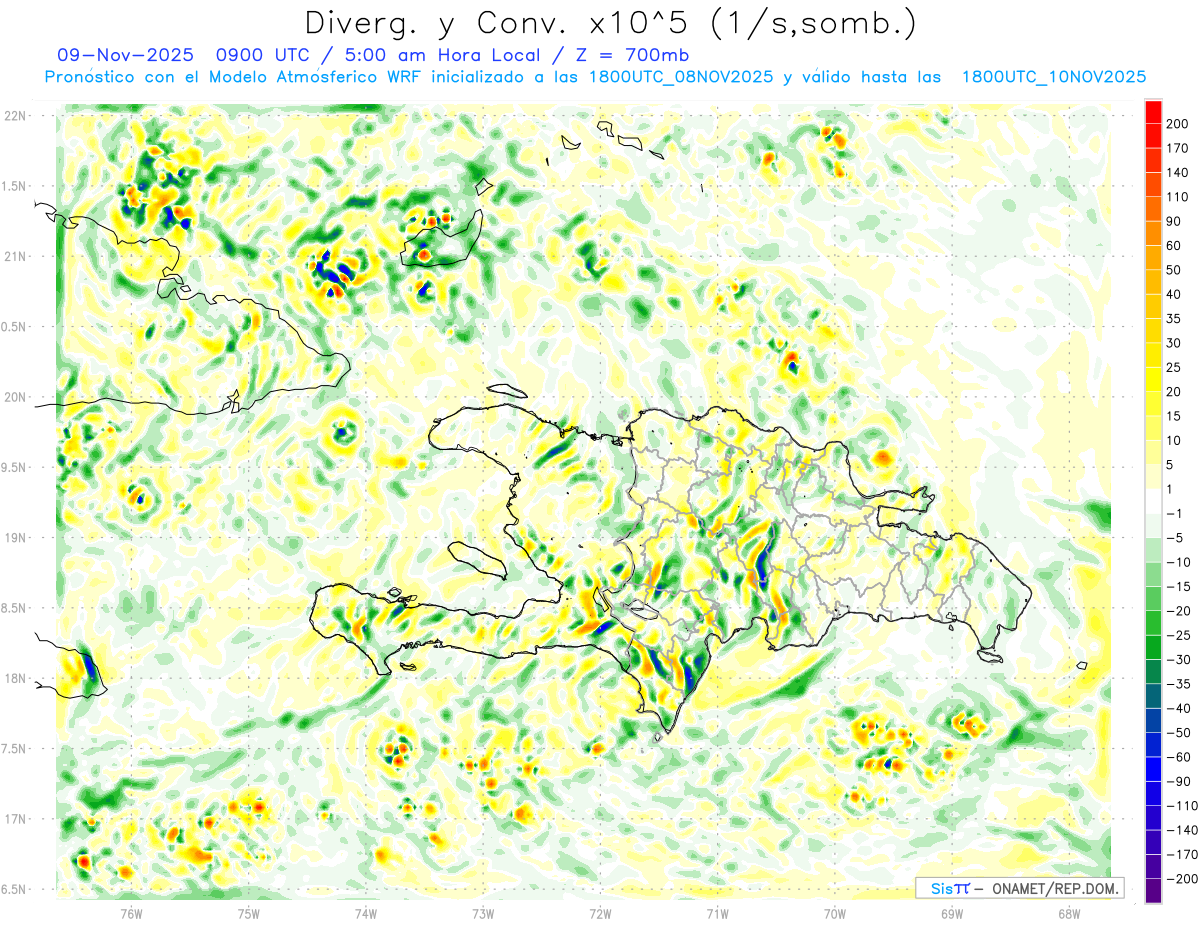Click the red colorbar segment above 200
The image size is (1200, 927).
[x=1153, y=111]
